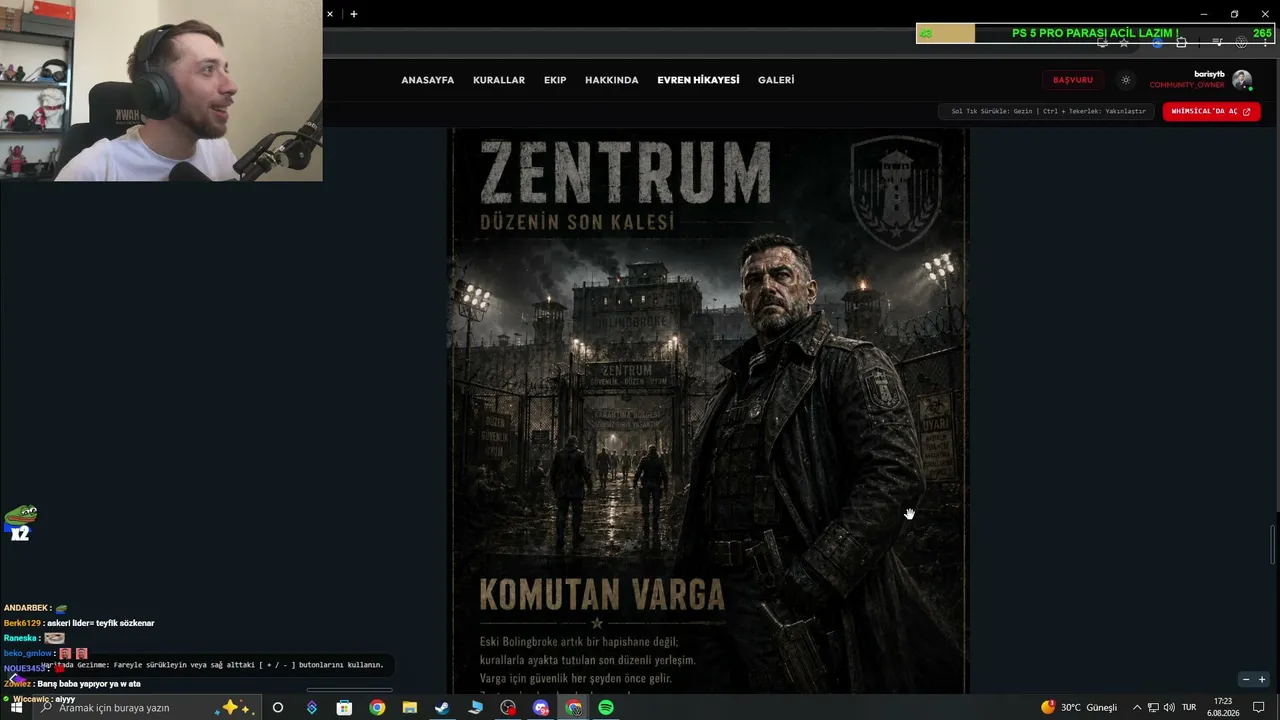Viewport: 1280px width, 720px height.
Task: Click the webcam overlay of the streamer
Action: point(161,90)
